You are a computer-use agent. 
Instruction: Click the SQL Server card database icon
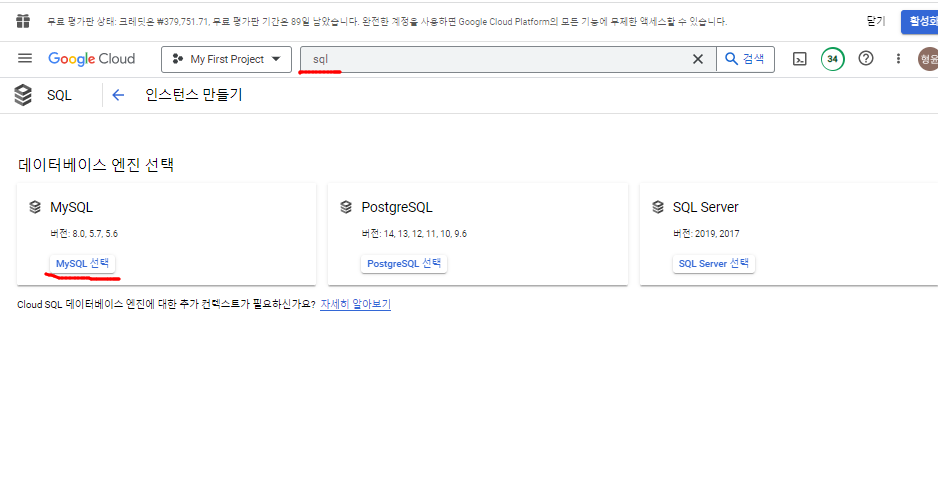click(x=657, y=207)
